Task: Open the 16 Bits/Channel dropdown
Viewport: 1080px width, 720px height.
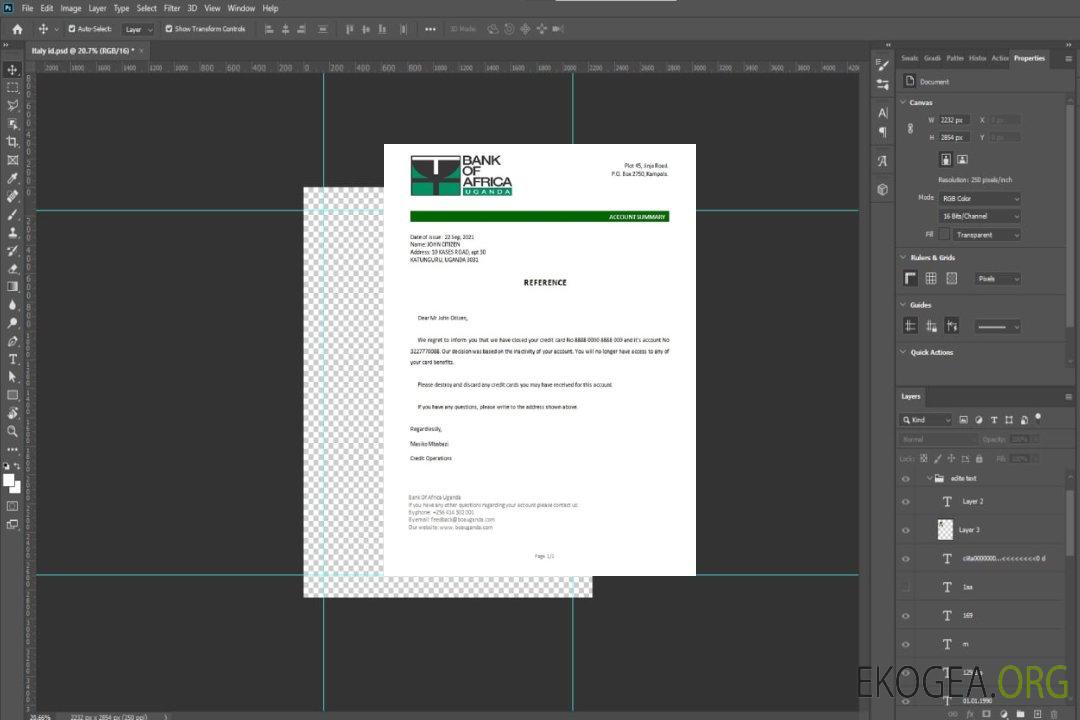Action: (x=980, y=216)
